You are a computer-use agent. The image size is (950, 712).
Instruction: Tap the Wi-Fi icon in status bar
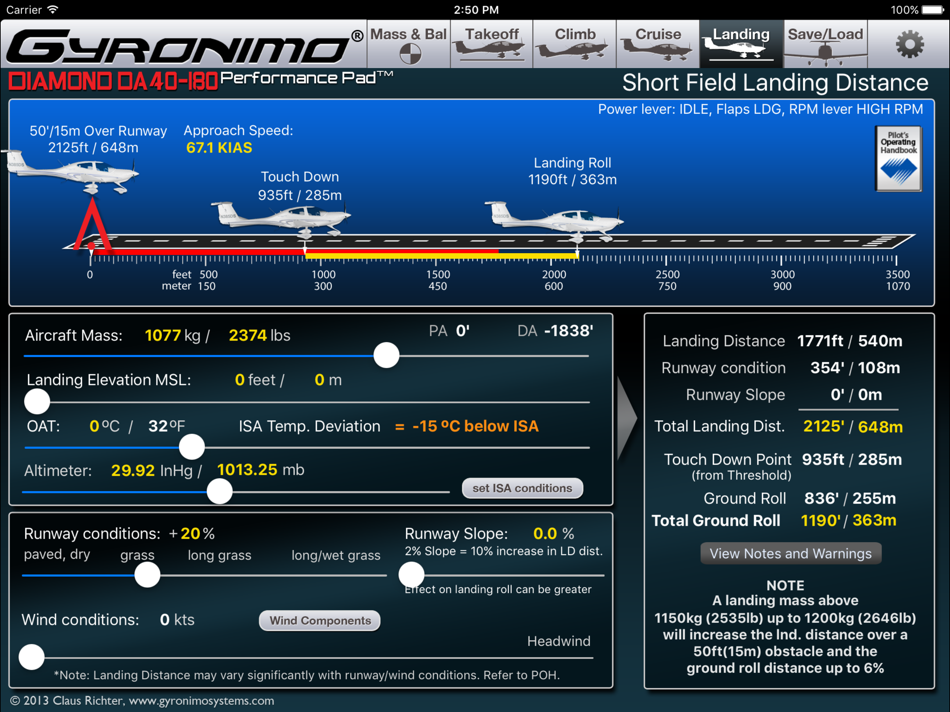pos(53,9)
